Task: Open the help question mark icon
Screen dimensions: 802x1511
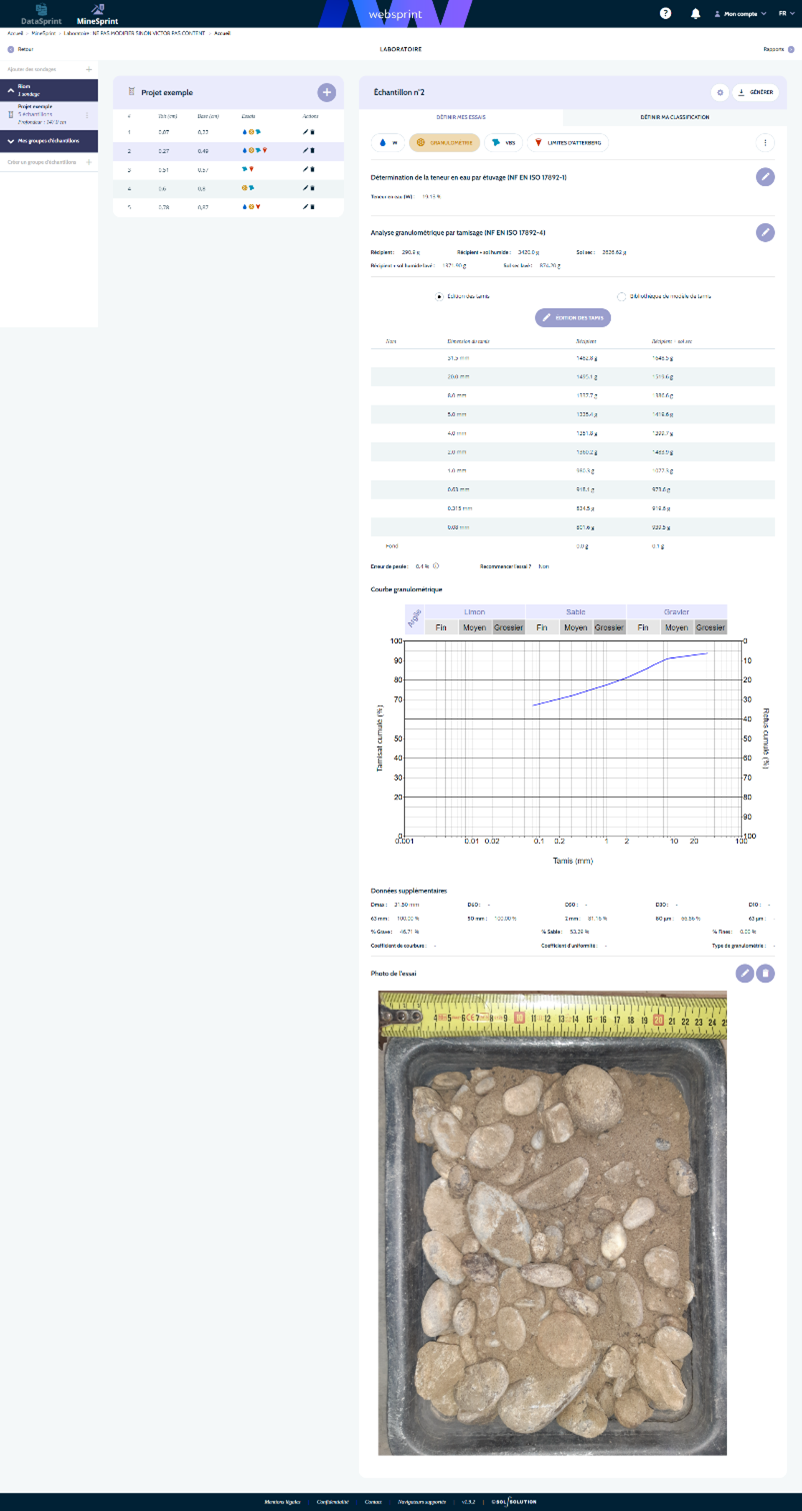Action: tap(666, 14)
